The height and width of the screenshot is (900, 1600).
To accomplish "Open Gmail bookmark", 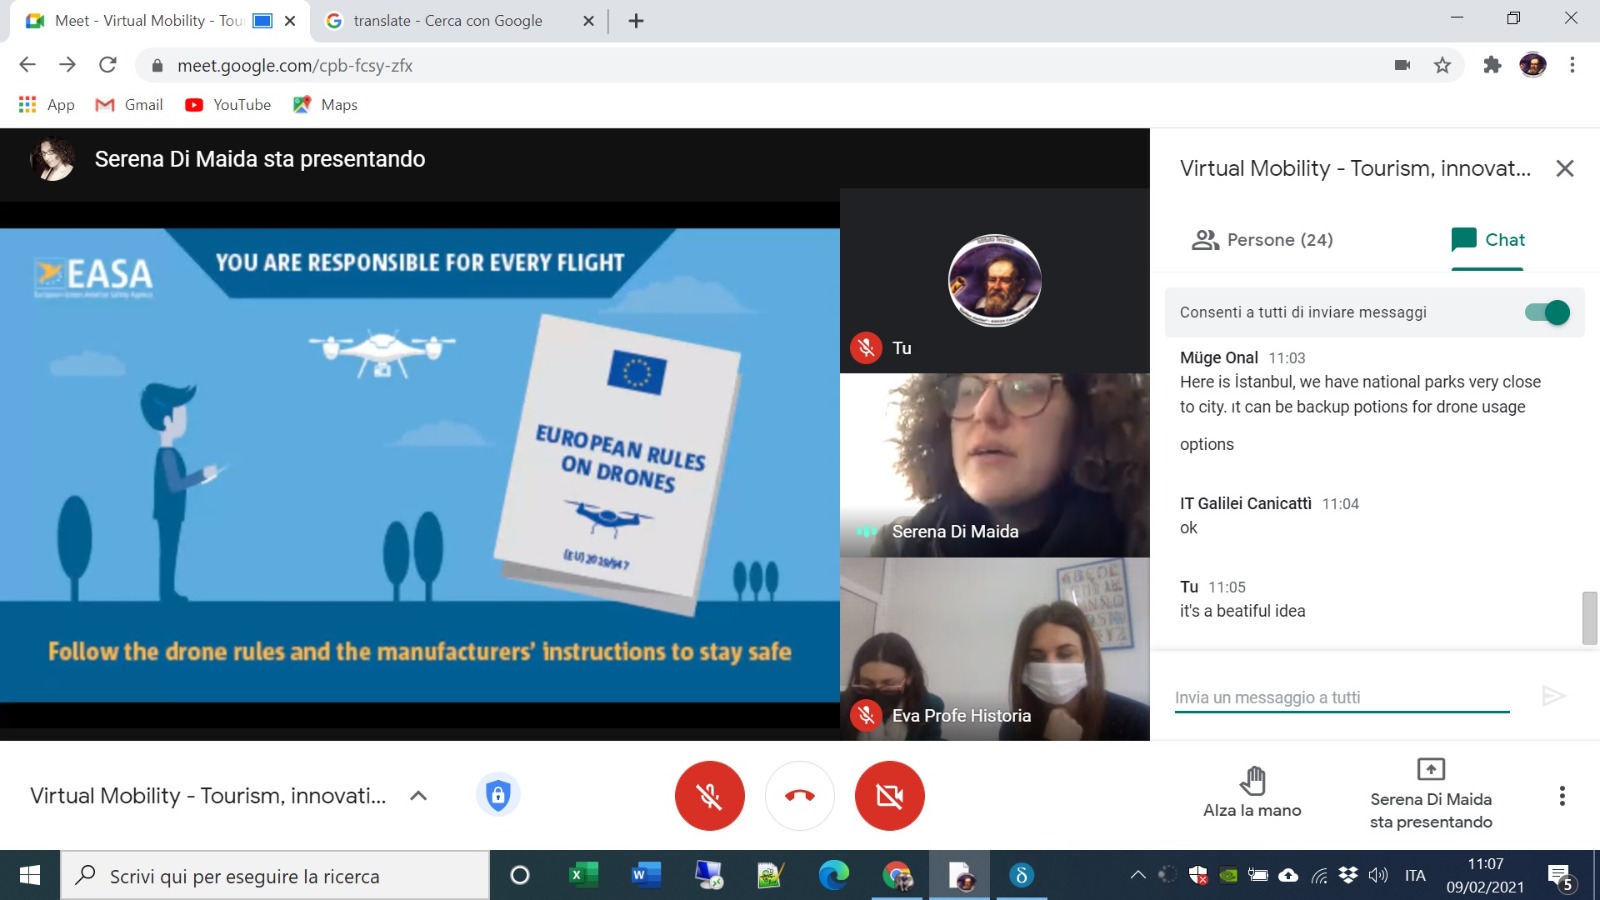I will pos(129,105).
